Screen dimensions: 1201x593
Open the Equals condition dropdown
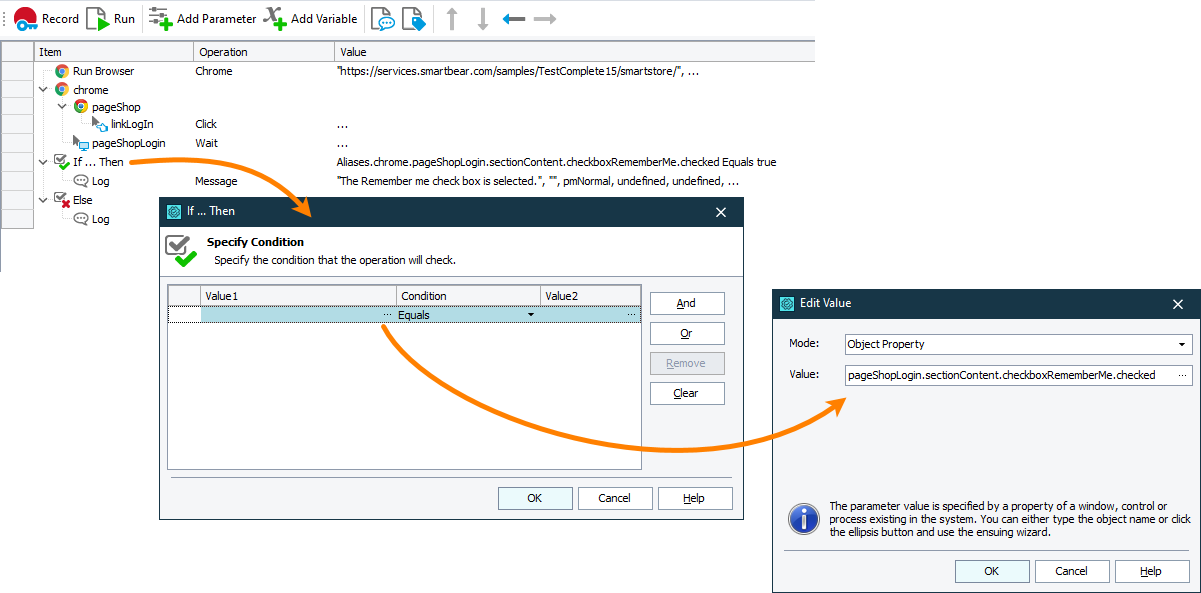530,313
